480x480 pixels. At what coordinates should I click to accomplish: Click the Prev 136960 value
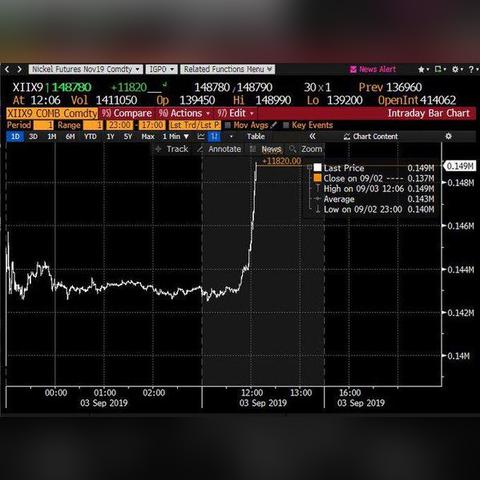click(390, 87)
